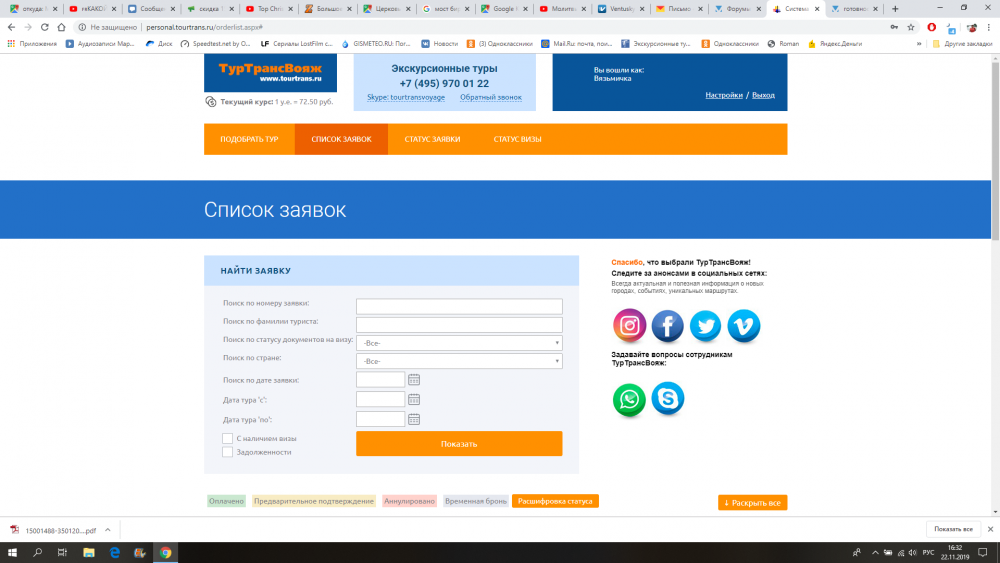Tick the 'Задолженности' checkbox

(x=228, y=452)
